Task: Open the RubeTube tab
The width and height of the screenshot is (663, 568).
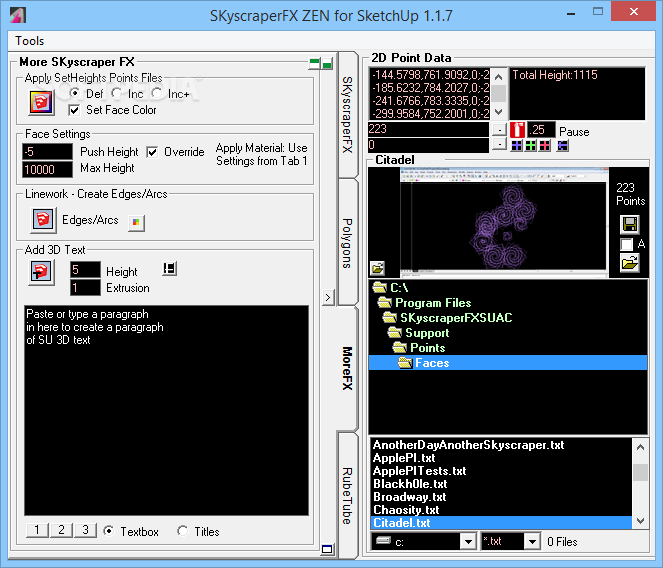Action: pos(348,495)
